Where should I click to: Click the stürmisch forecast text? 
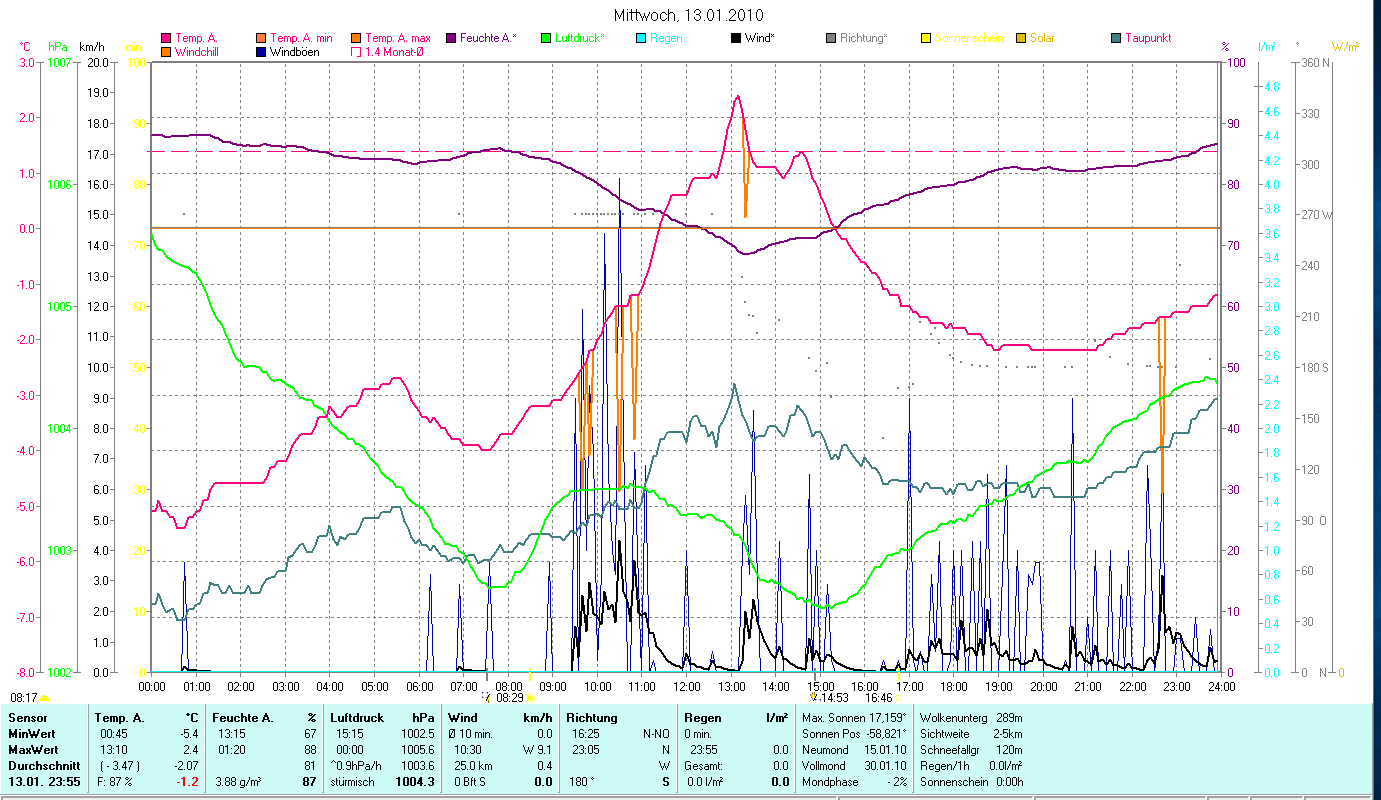coord(352,782)
